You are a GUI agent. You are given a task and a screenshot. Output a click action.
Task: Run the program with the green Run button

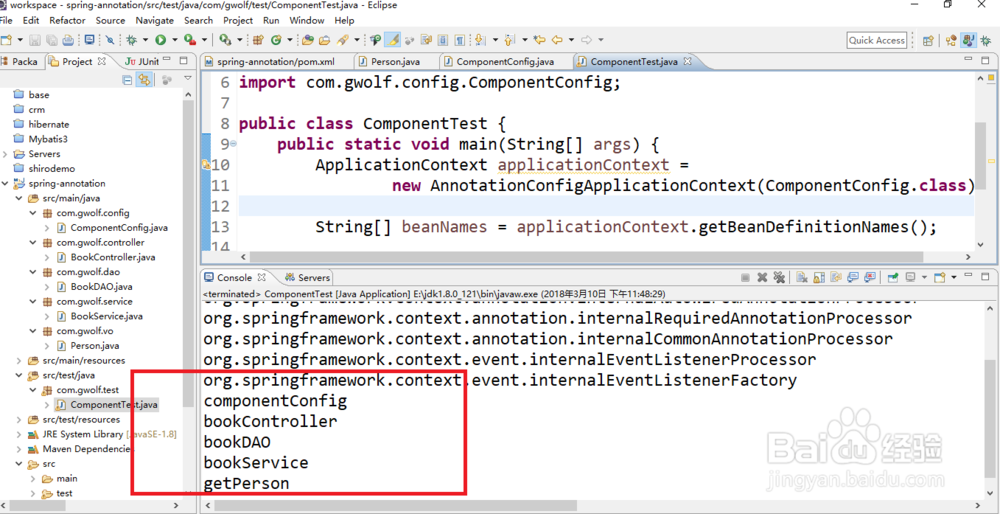pos(160,40)
